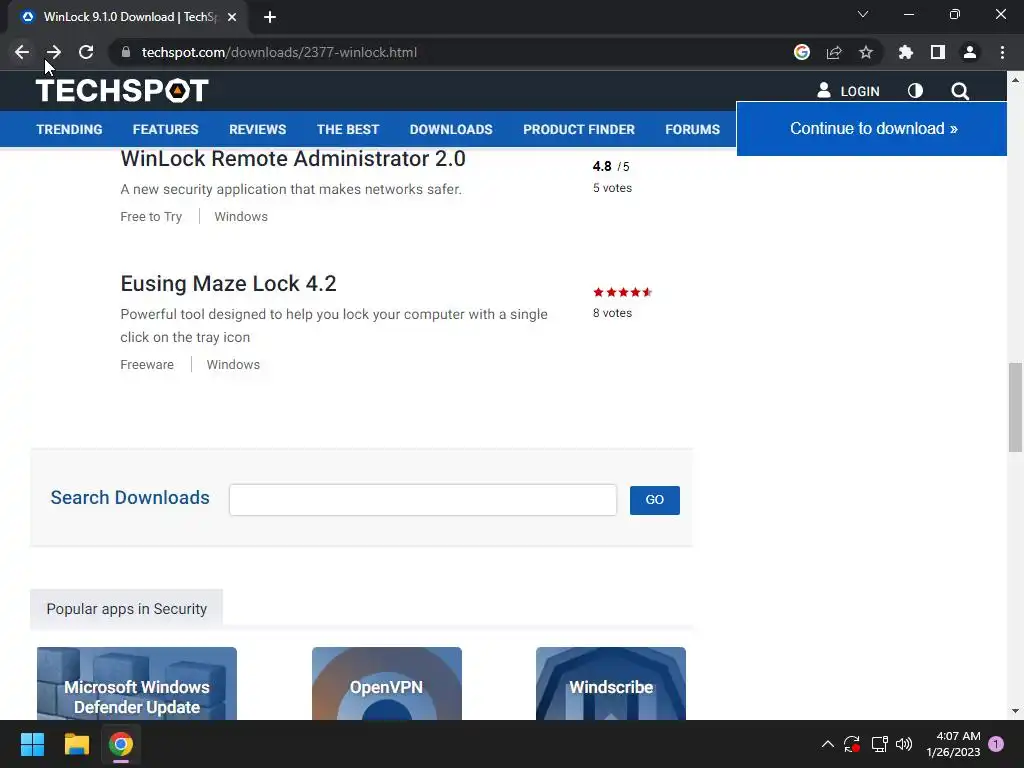Open the volume tray icon
The width and height of the screenshot is (1024, 768).
click(x=904, y=744)
